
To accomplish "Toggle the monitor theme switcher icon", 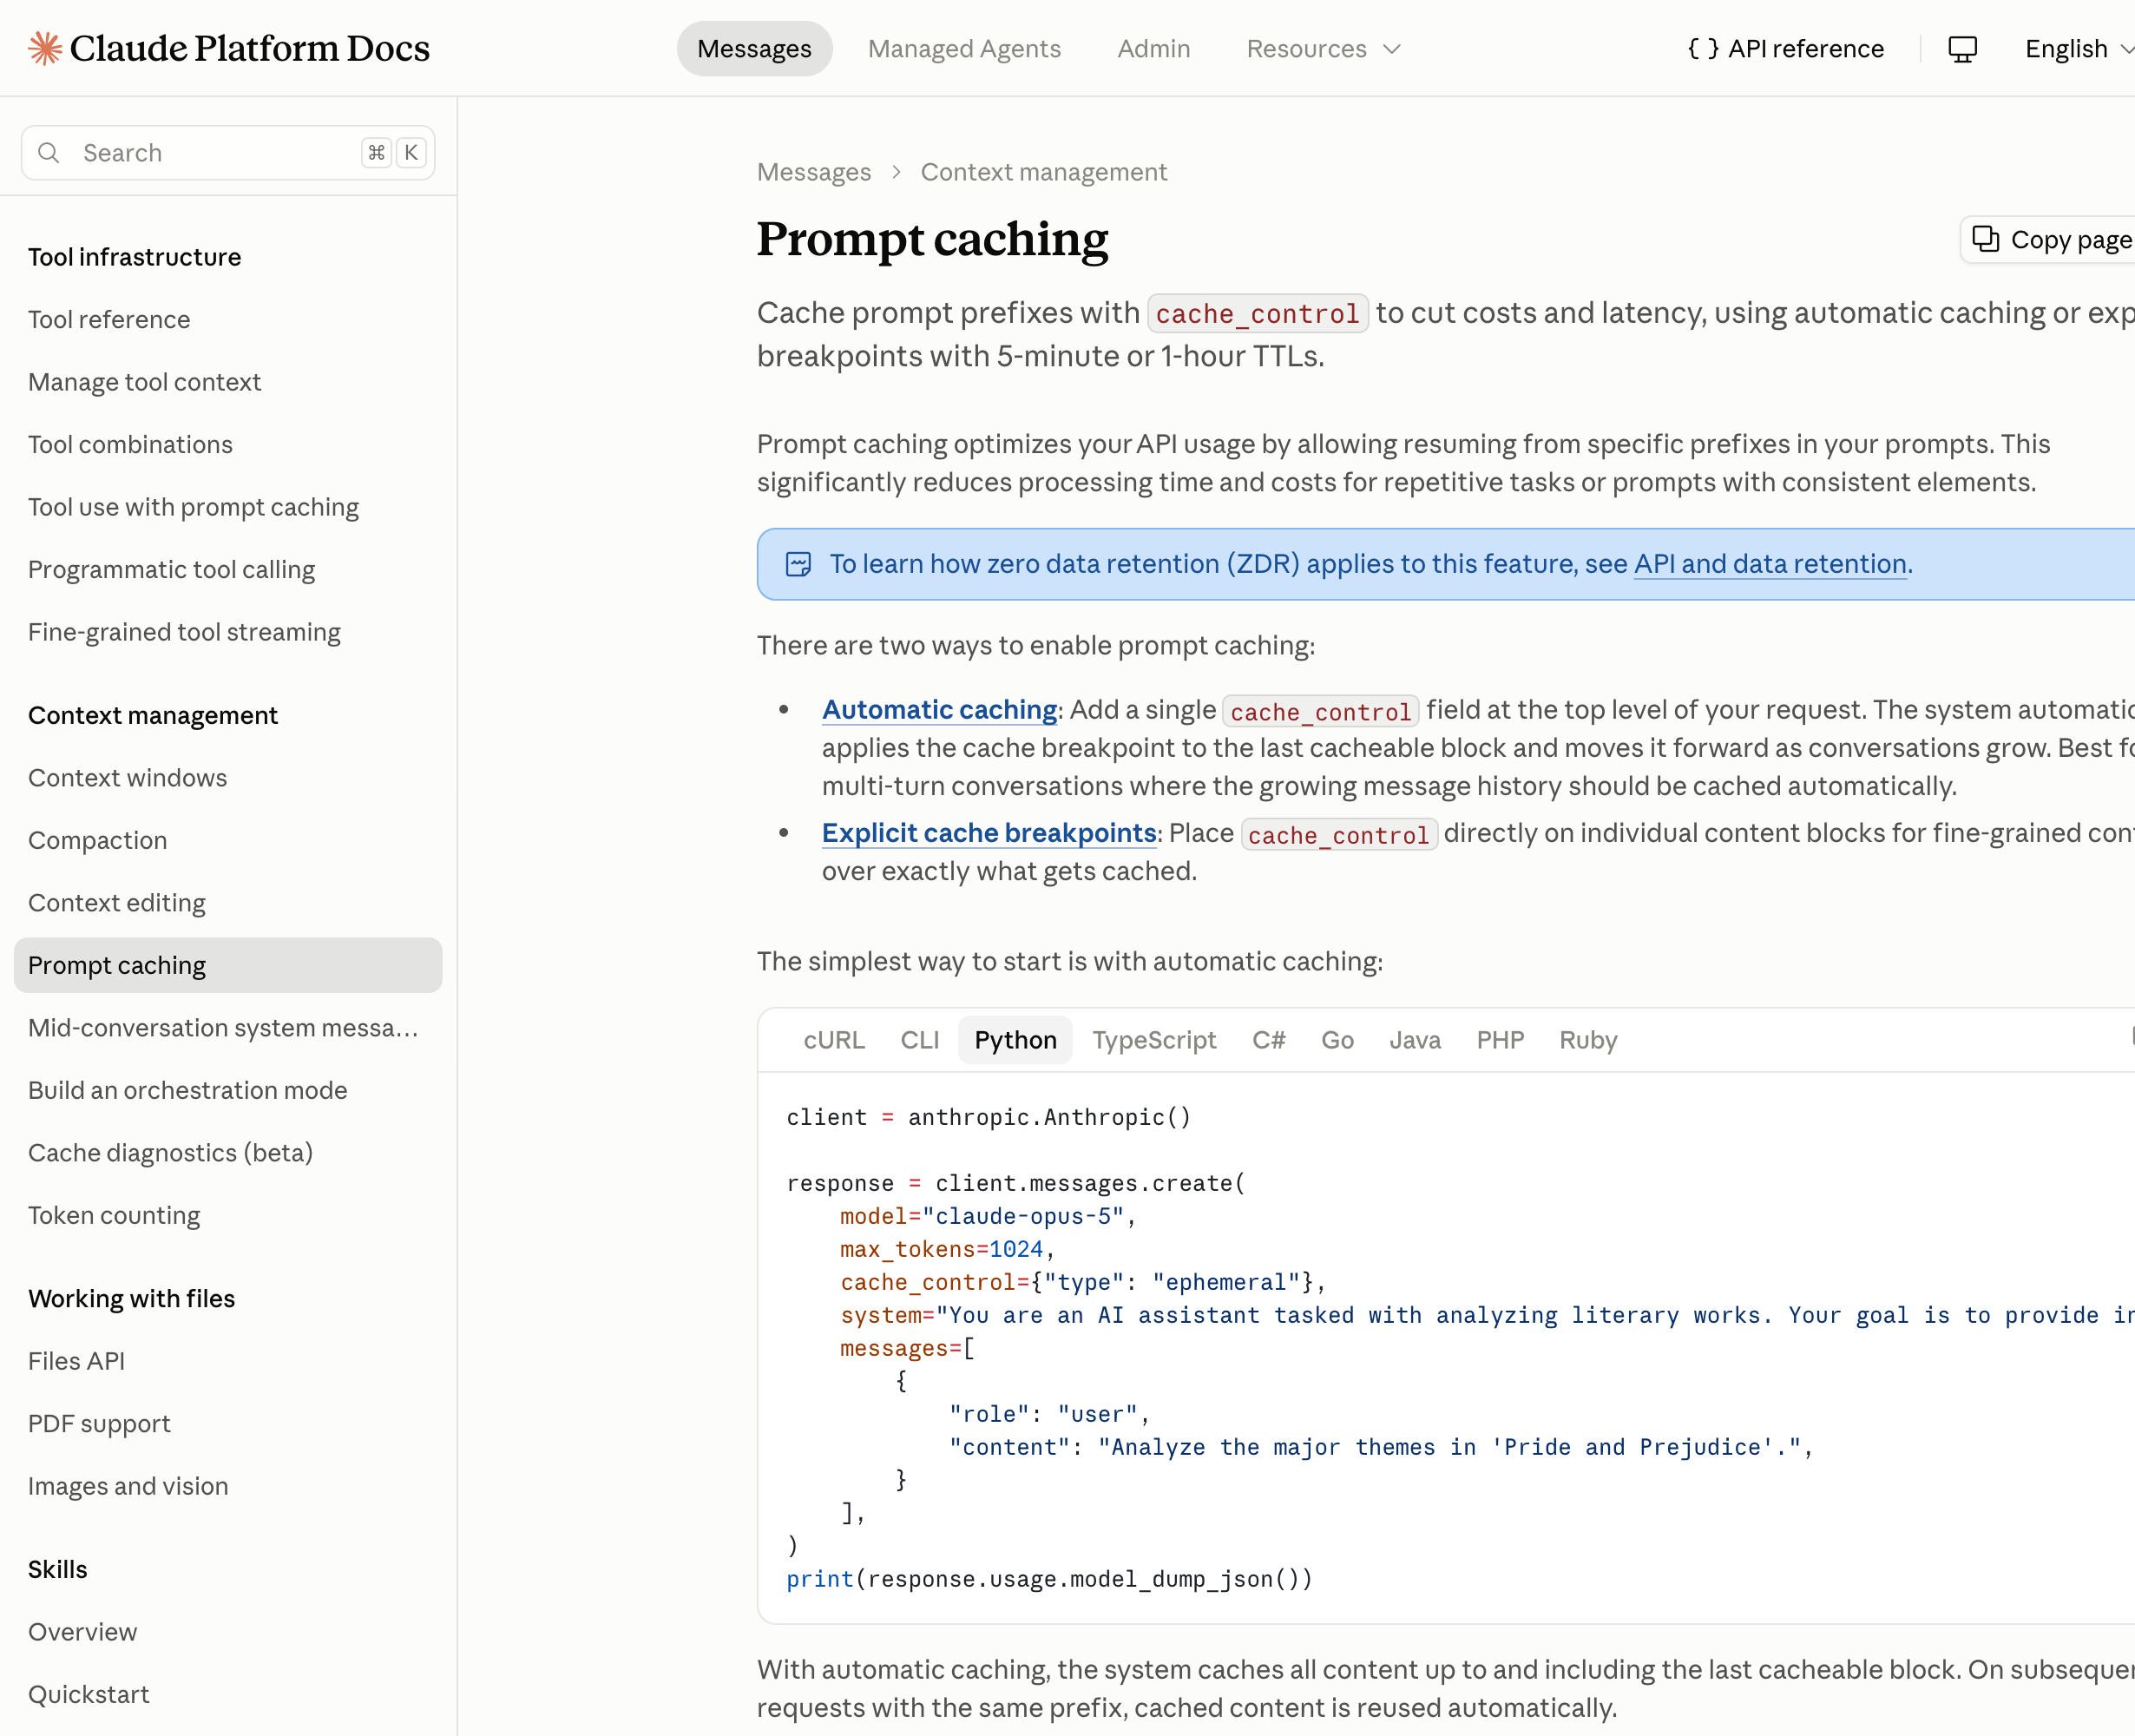I will pos(1962,49).
